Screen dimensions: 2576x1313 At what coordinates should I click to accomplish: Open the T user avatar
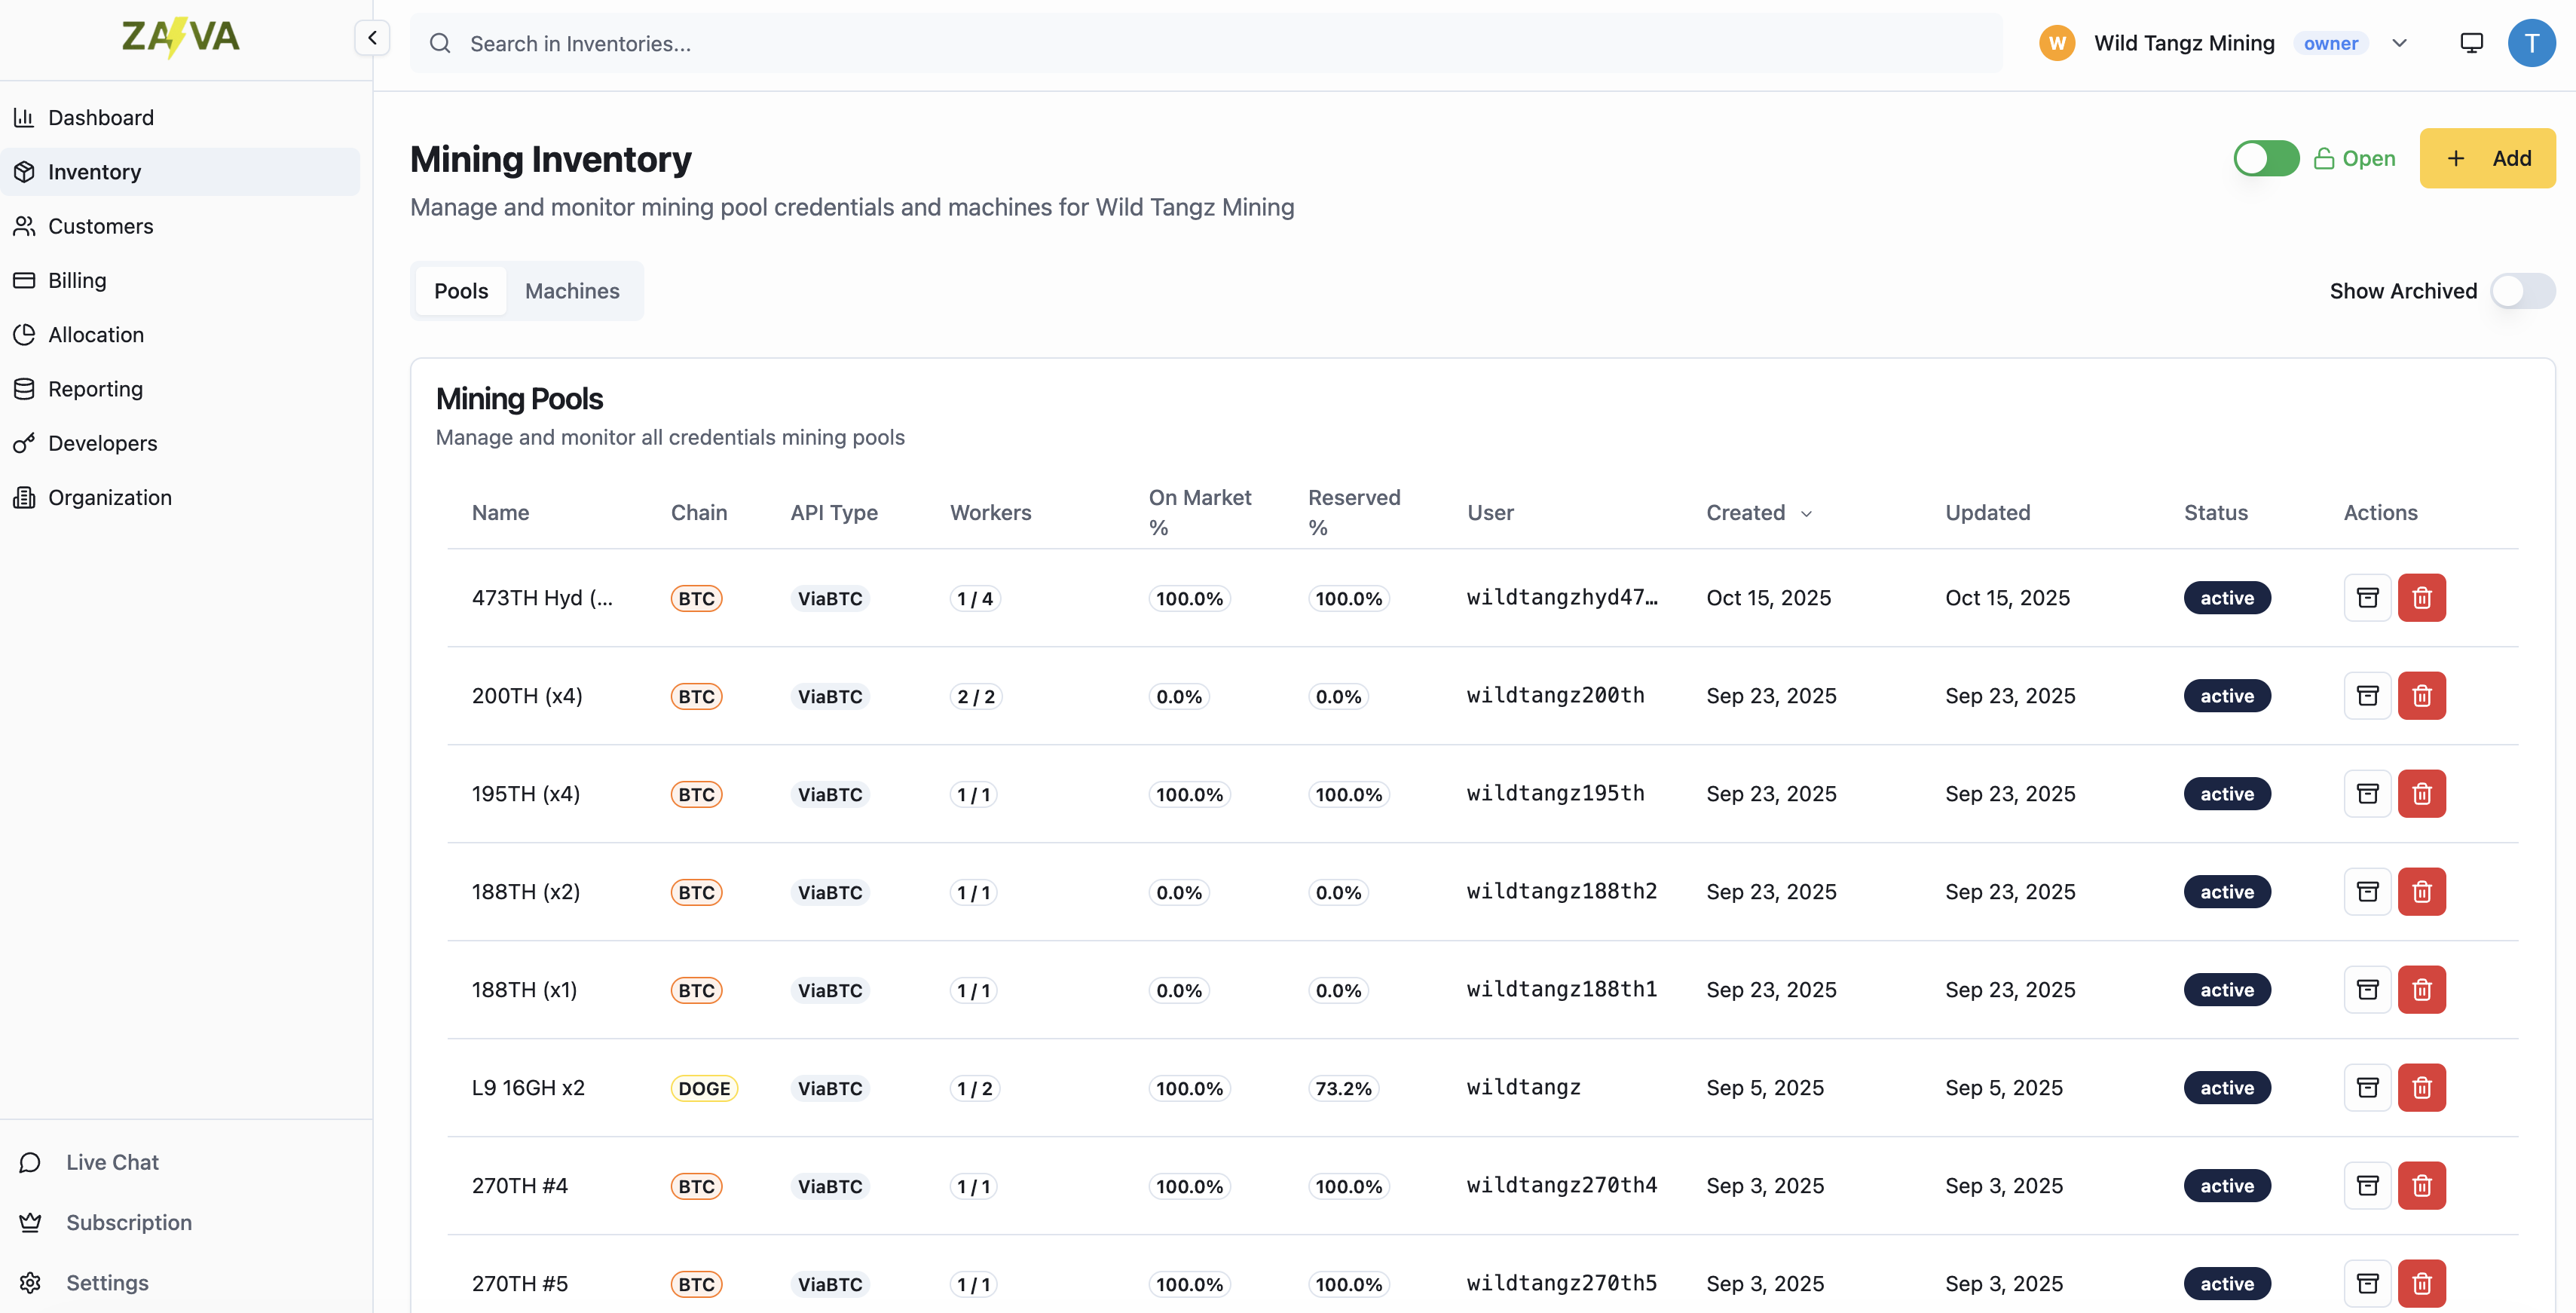point(2531,43)
